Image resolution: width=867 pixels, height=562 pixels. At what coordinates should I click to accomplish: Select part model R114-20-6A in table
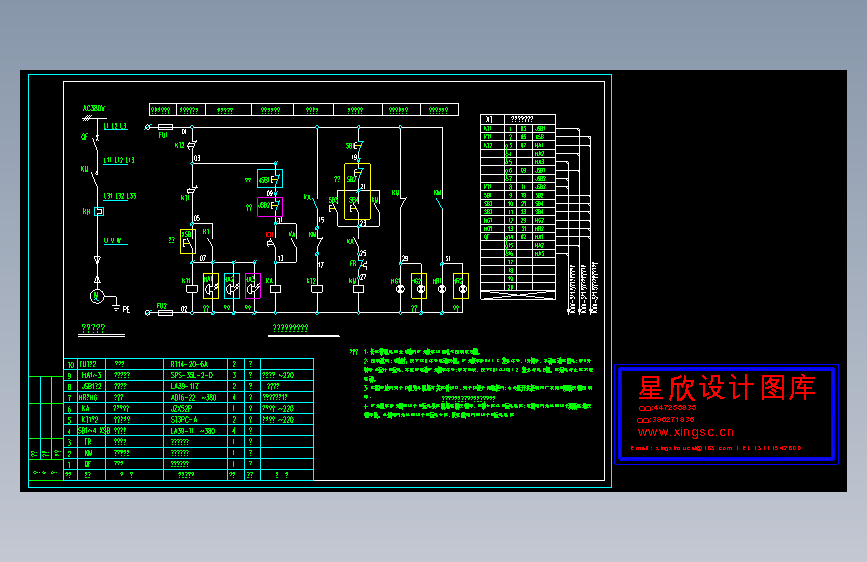[x=189, y=364]
